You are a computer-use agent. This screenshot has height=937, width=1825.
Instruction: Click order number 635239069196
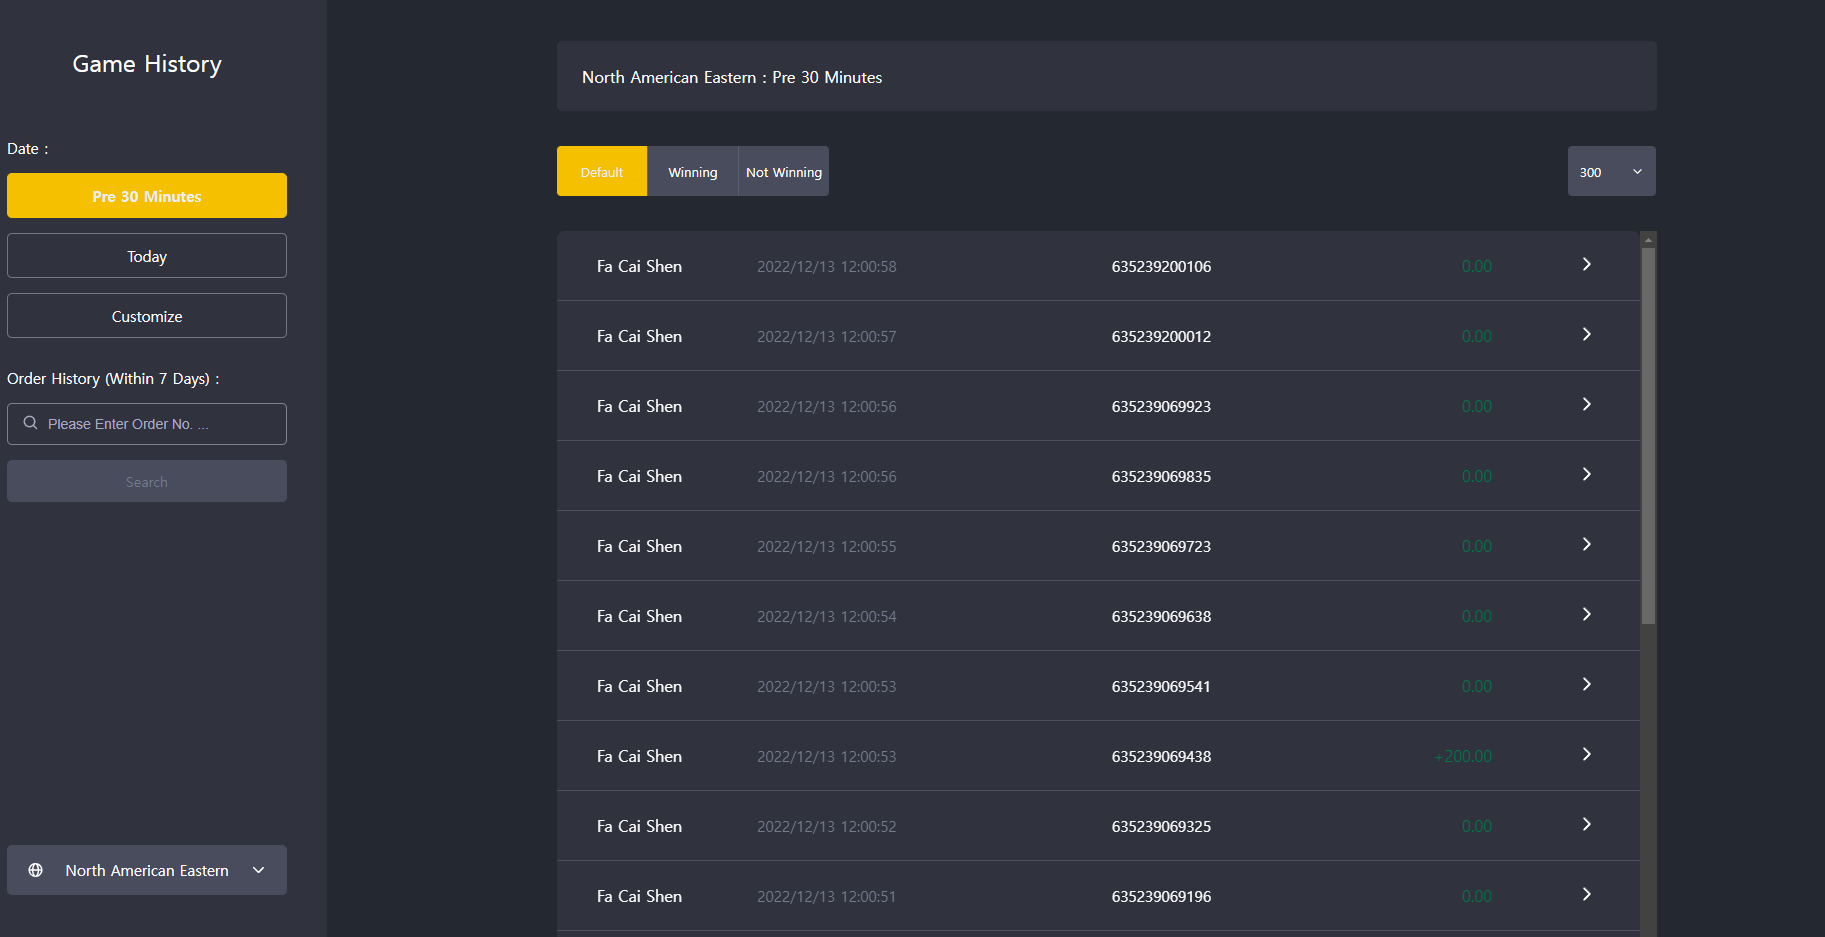[1161, 896]
